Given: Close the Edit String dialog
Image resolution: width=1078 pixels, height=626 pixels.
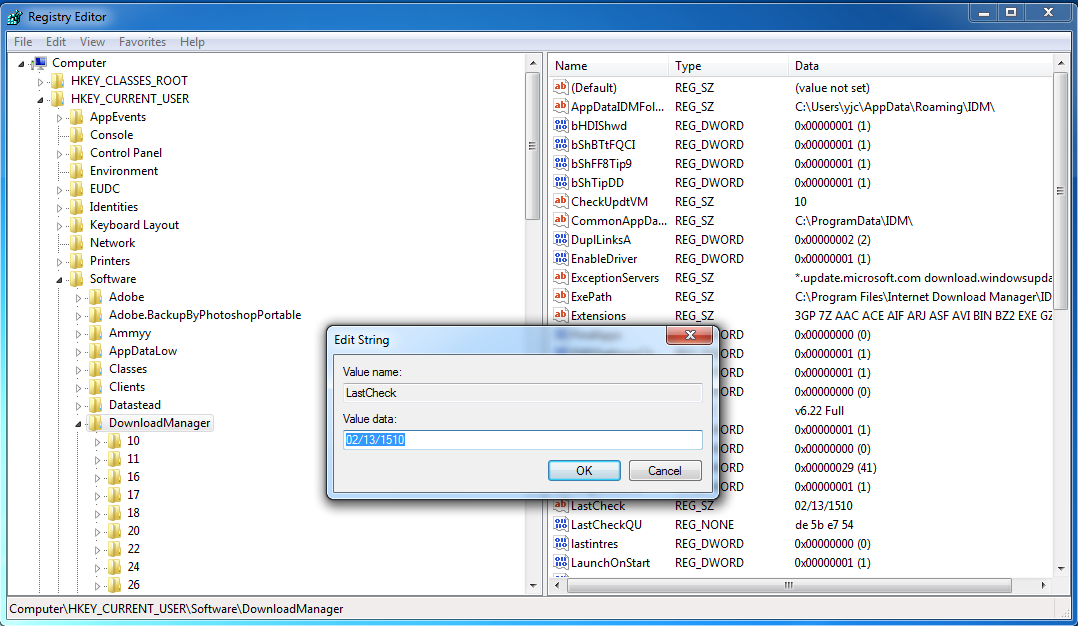Looking at the screenshot, I should point(690,335).
